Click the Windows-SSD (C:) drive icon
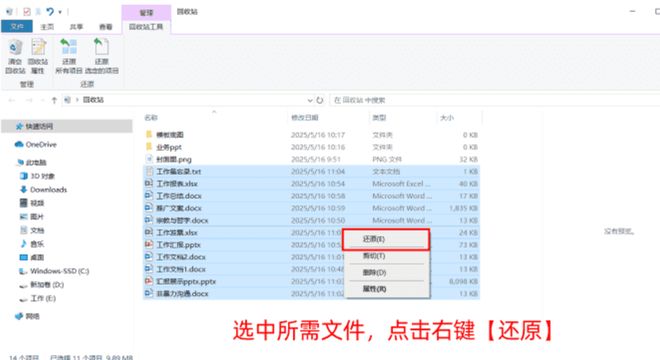 pos(24,271)
